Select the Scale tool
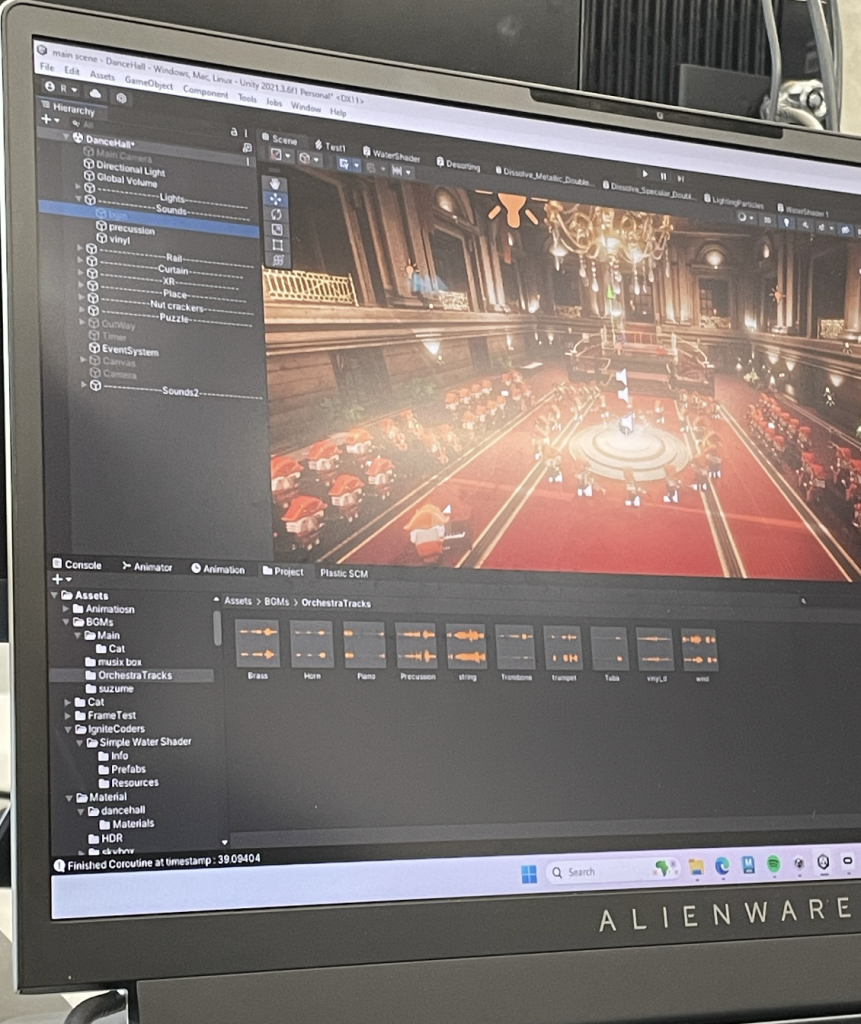The height and width of the screenshot is (1024, 861). point(277,229)
